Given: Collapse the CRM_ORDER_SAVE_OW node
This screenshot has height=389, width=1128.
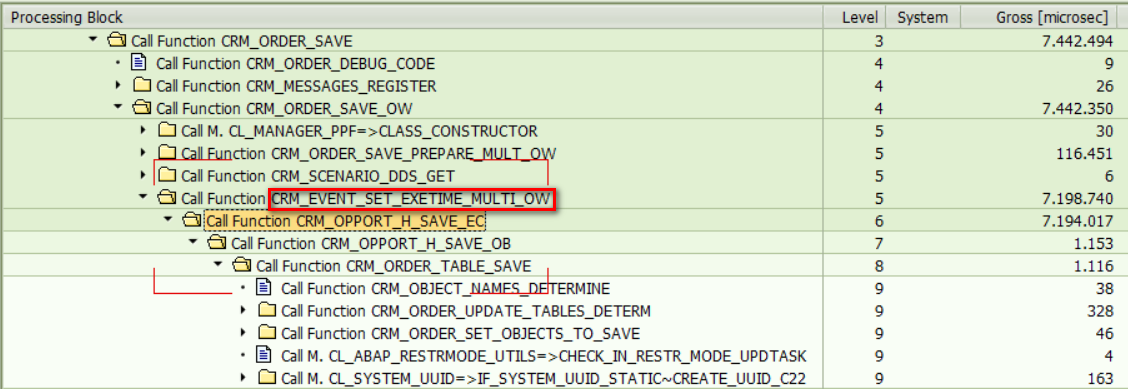Looking at the screenshot, I should pos(117,108).
